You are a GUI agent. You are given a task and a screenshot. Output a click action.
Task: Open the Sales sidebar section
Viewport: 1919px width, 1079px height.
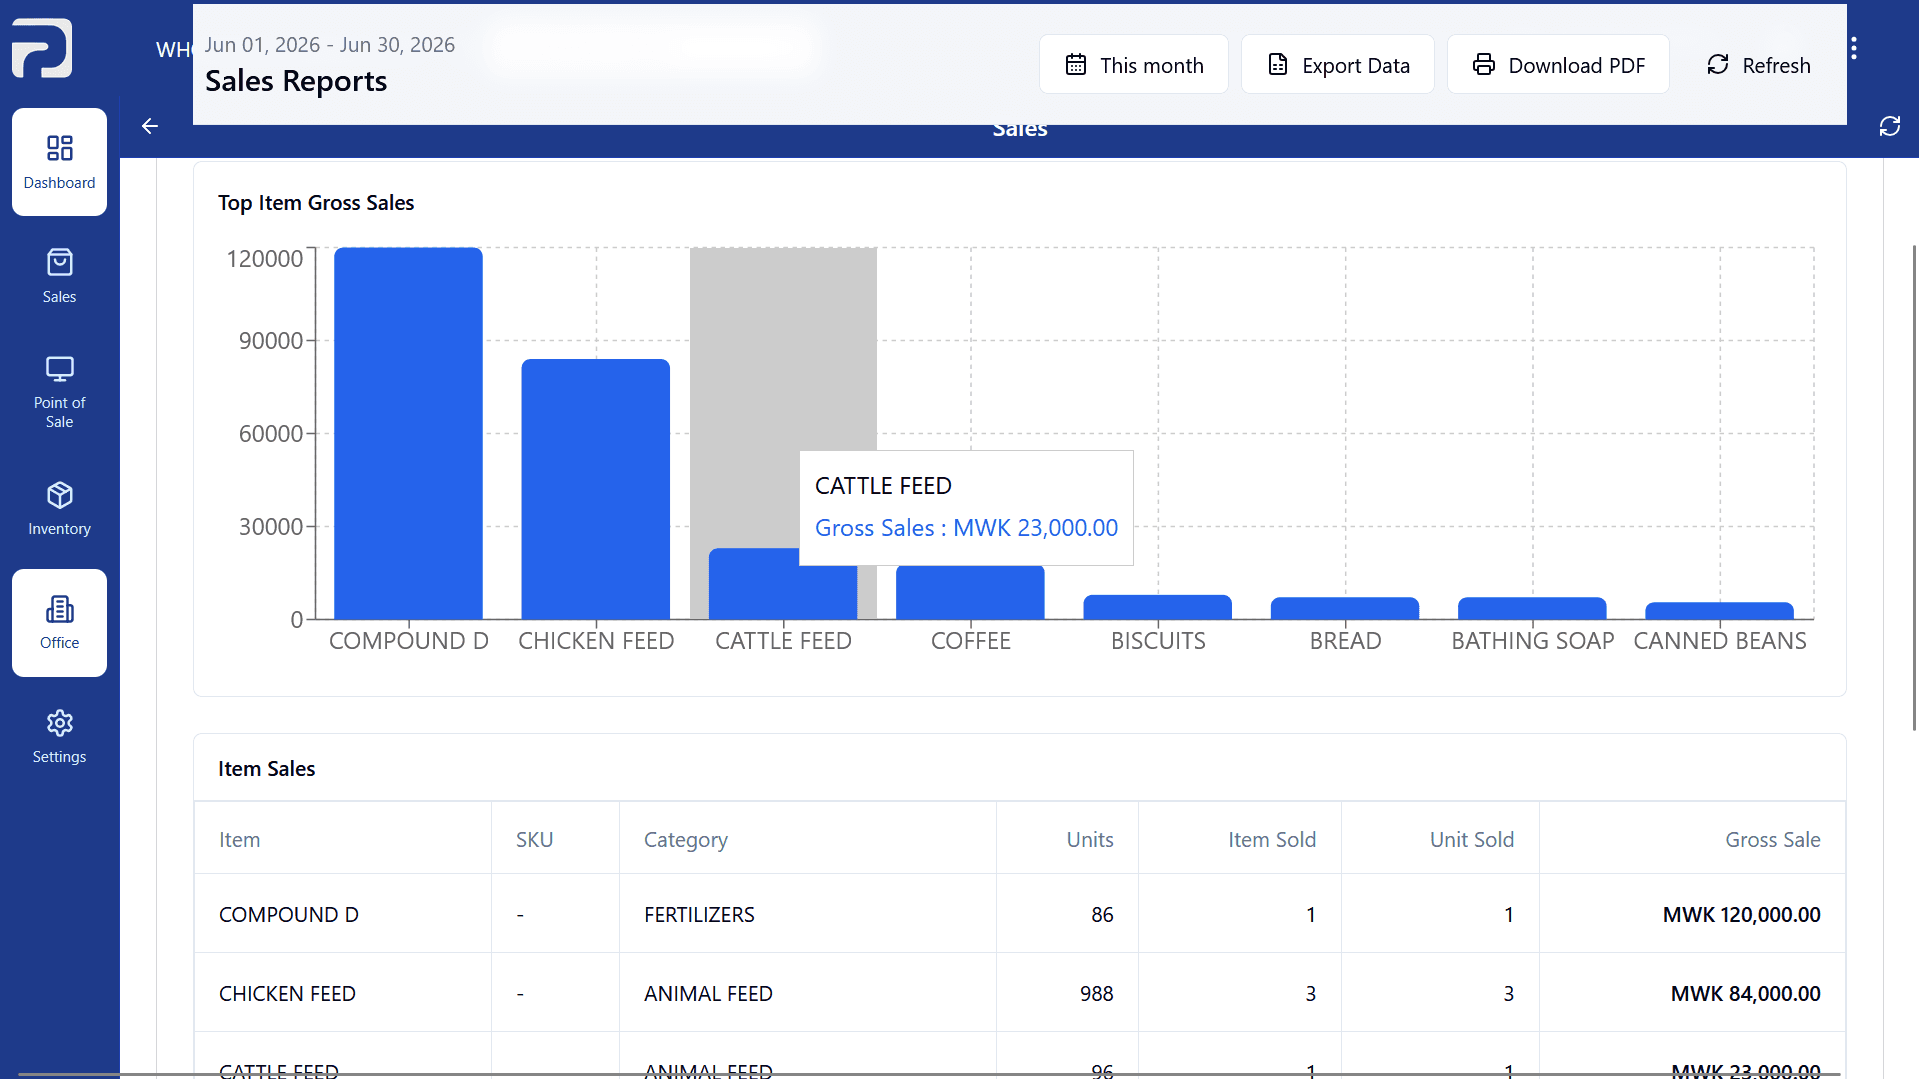tap(59, 276)
